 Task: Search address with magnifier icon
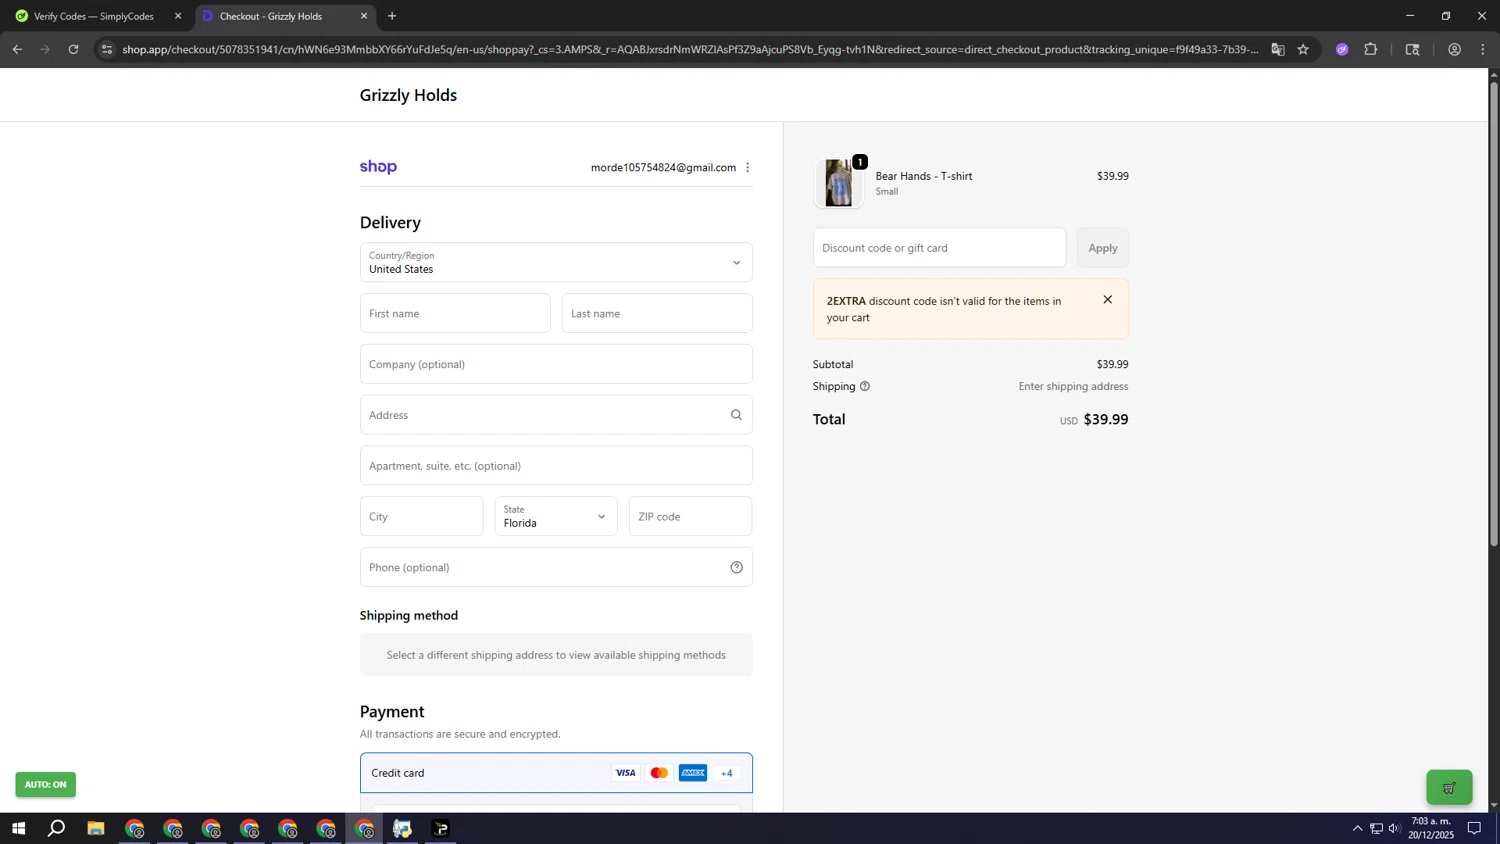[x=736, y=415]
